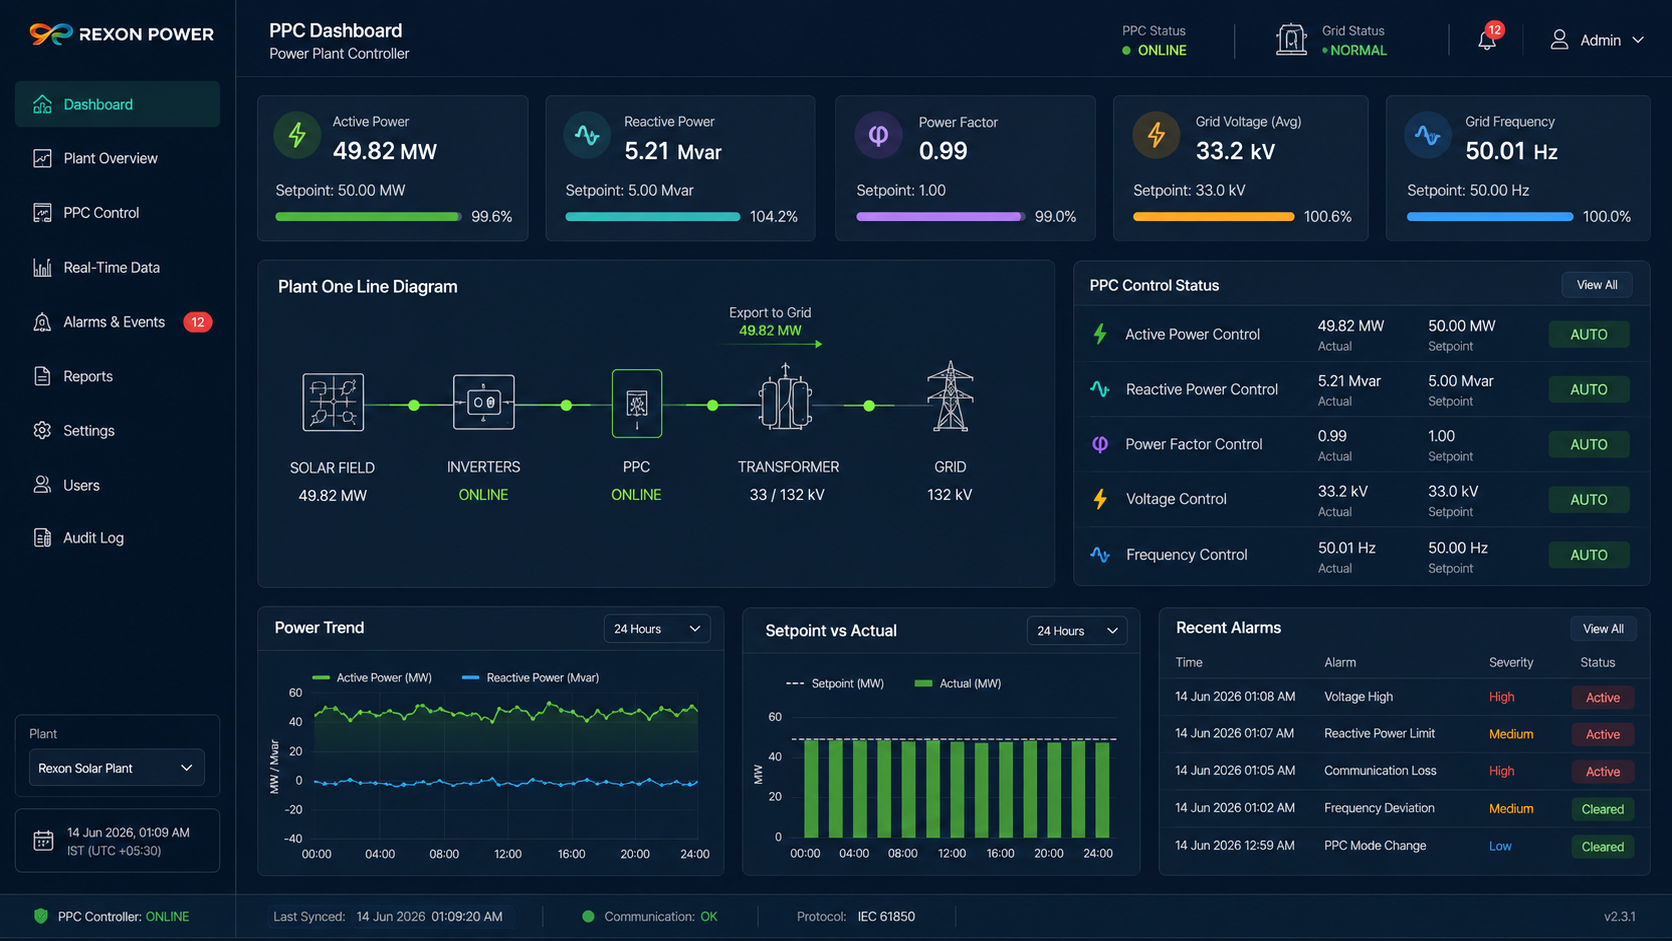
Task: Click the Frequency Control row icon
Action: point(1100,554)
